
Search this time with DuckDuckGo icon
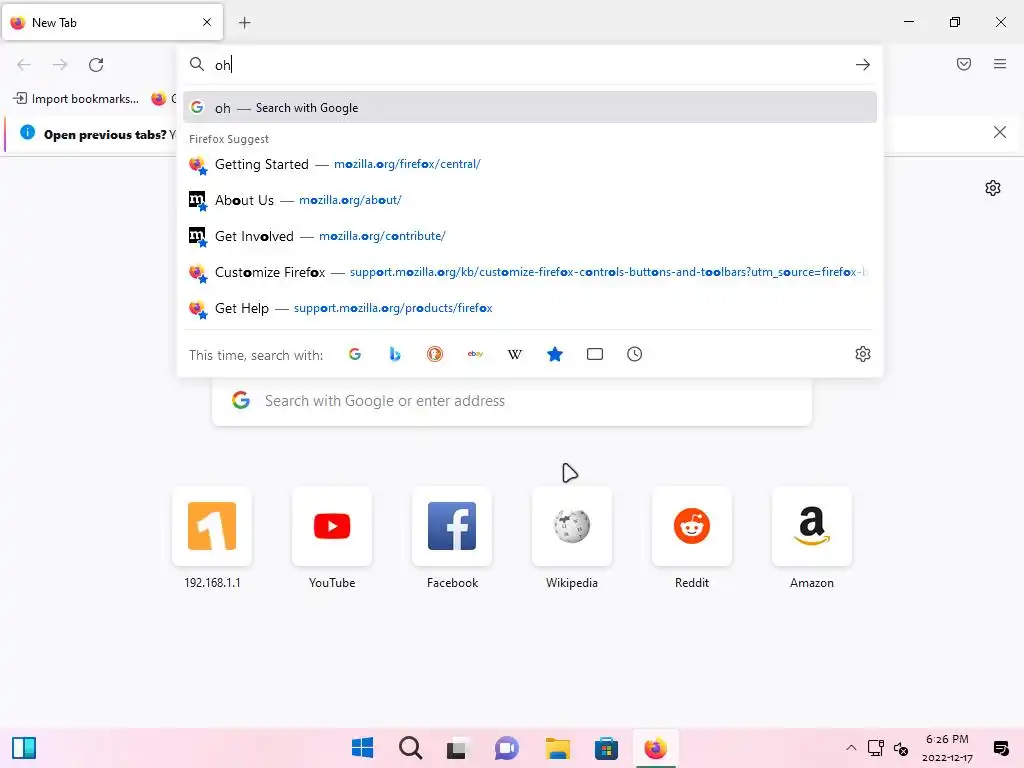coord(435,354)
